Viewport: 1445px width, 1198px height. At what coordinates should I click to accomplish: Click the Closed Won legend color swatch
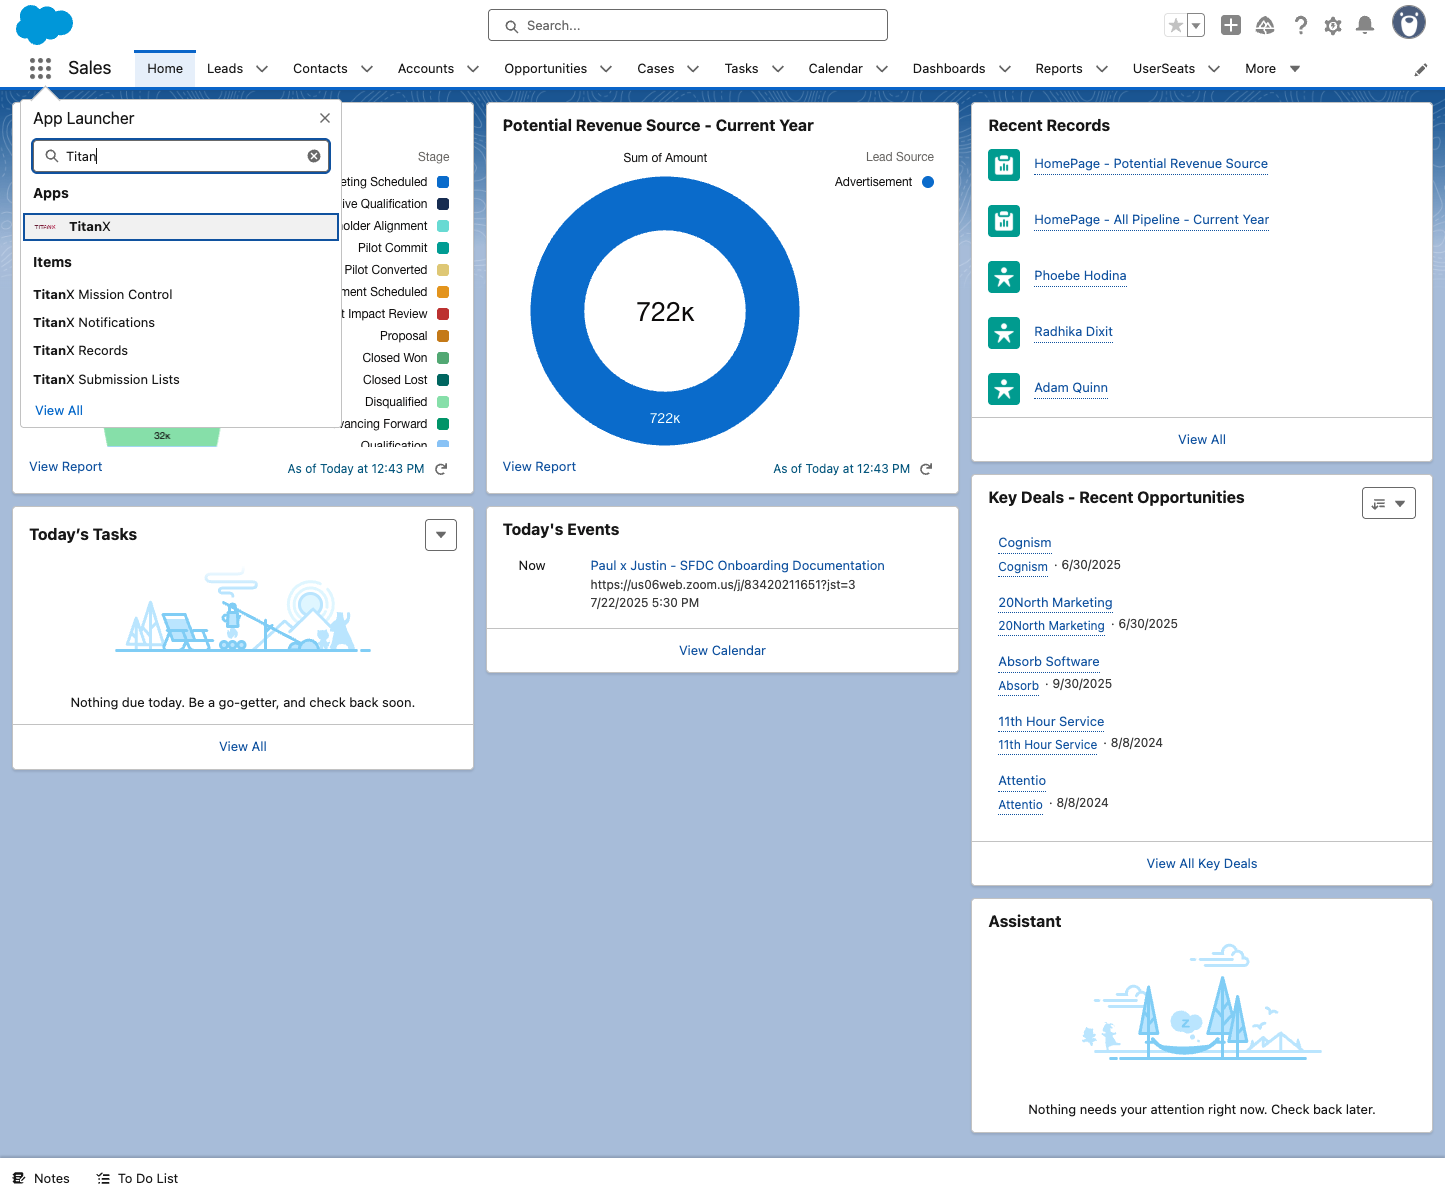(443, 358)
